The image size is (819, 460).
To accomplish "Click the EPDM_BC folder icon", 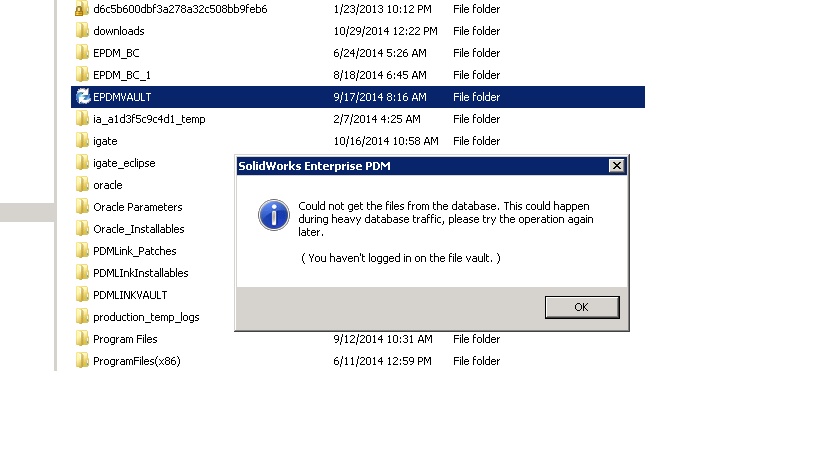I will pyautogui.click(x=82, y=53).
